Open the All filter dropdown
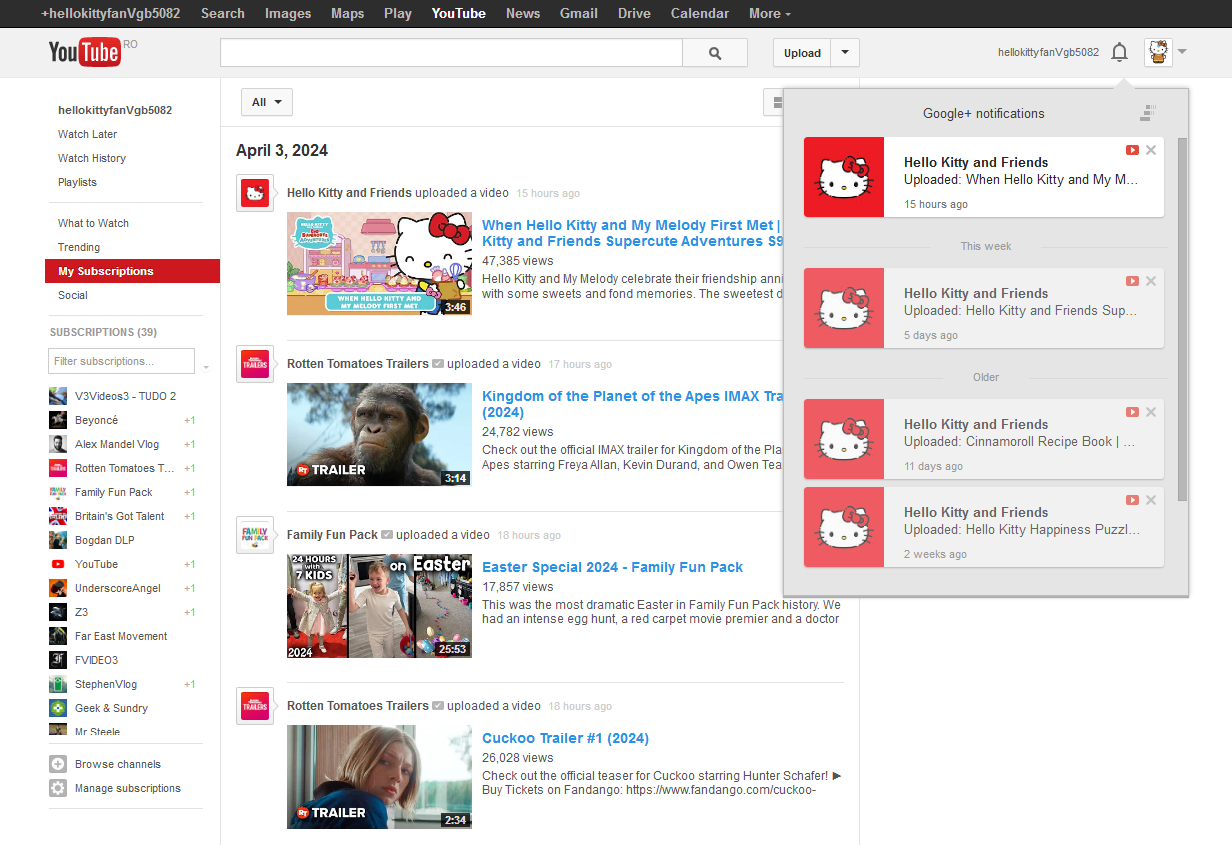This screenshot has width=1232, height=845. (266, 102)
